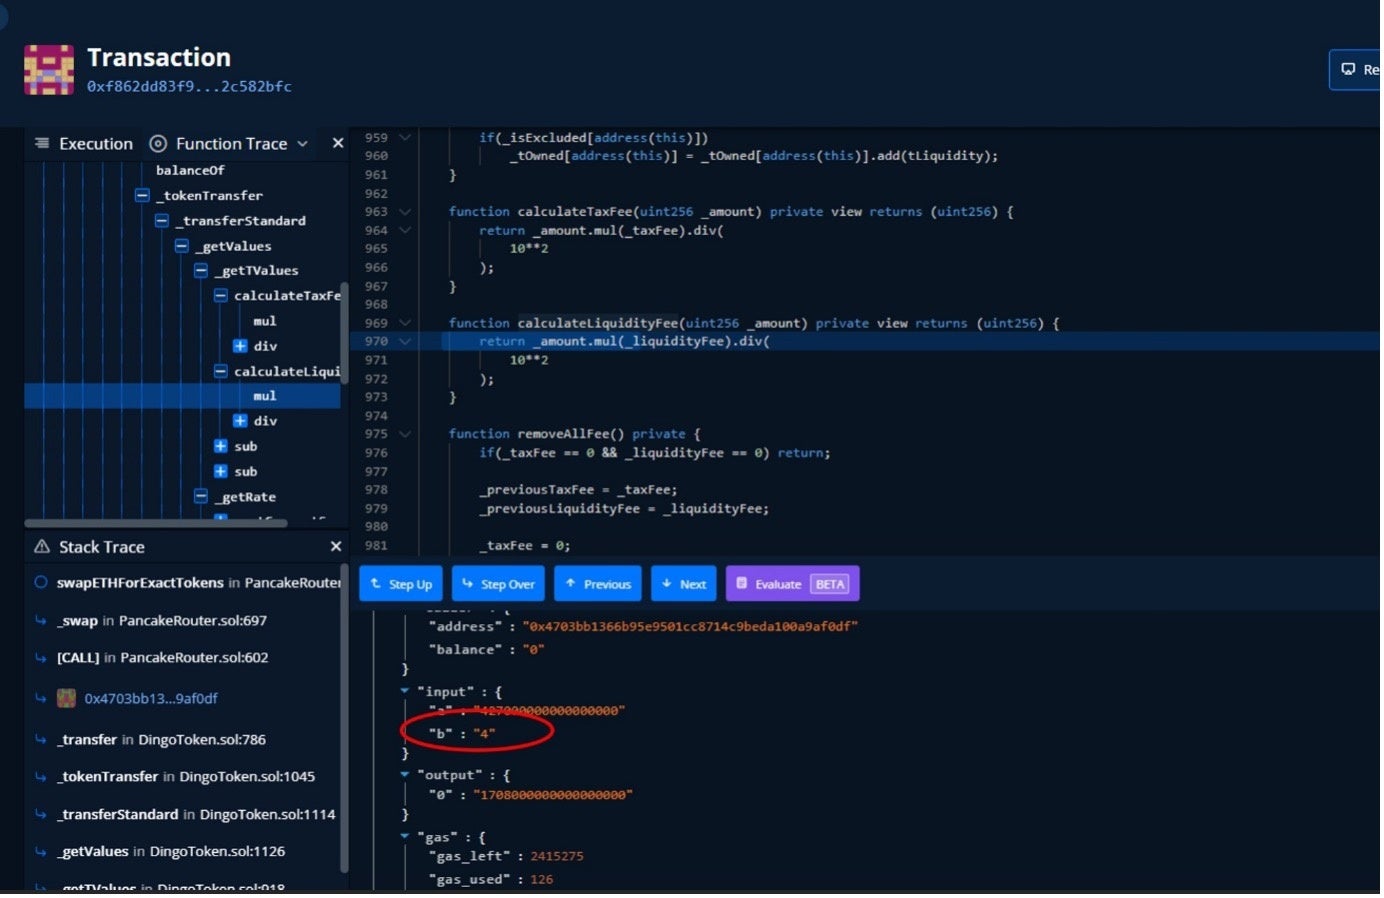This screenshot has width=1384, height=898.
Task: Go to Previous step
Action: 598,584
